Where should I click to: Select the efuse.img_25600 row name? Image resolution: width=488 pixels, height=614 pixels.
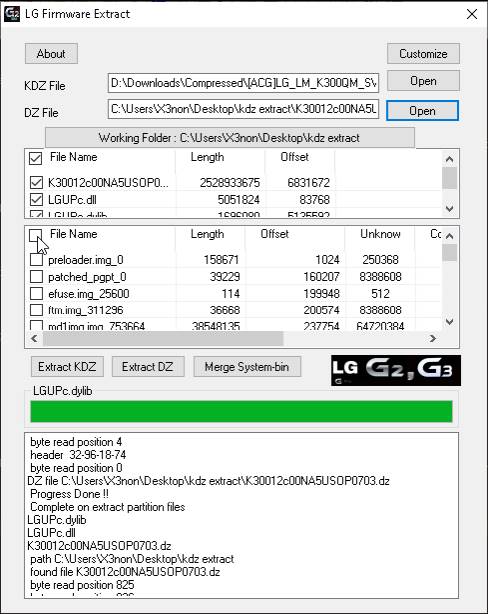point(89,293)
